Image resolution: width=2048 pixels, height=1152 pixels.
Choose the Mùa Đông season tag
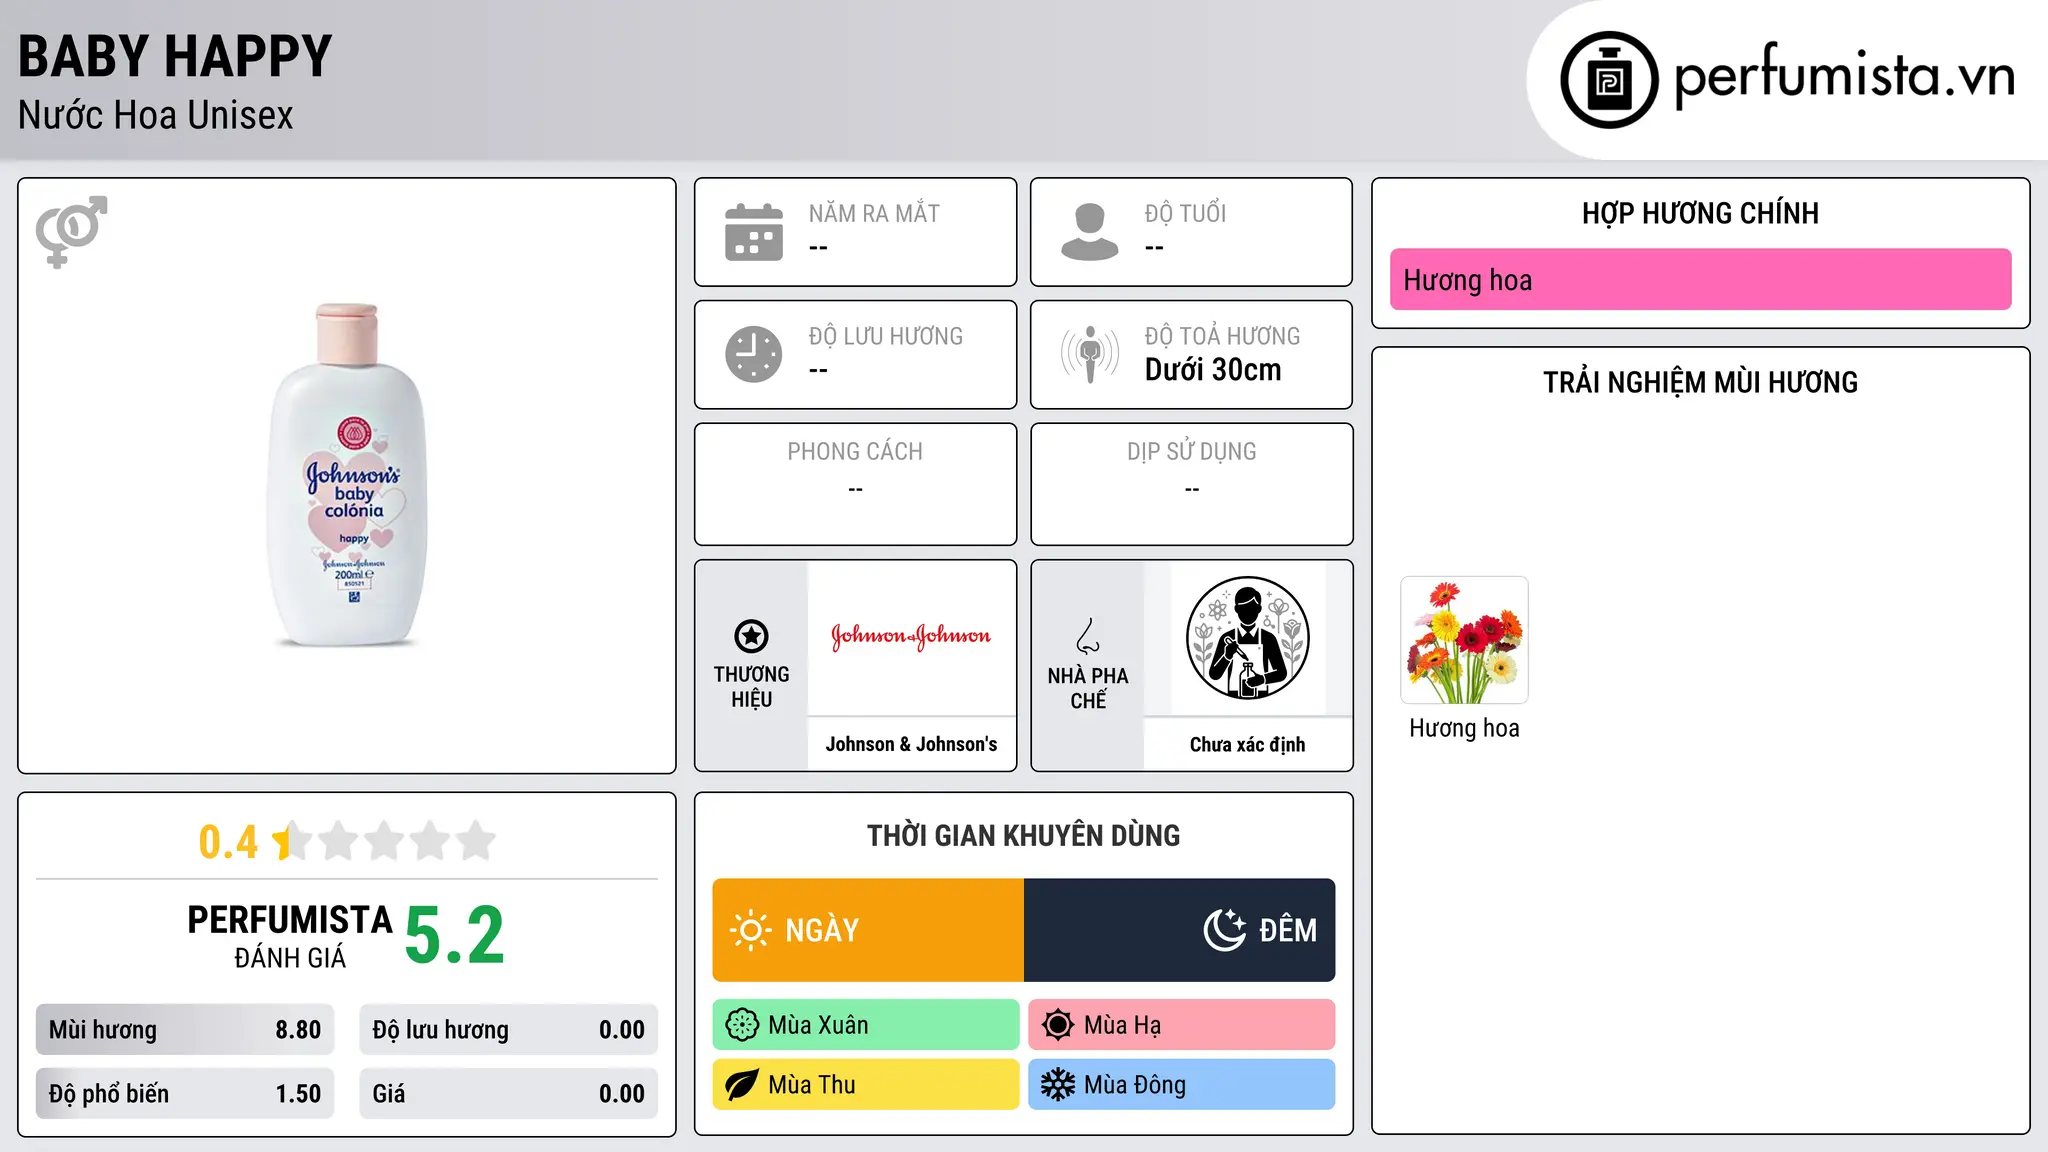tap(1182, 1085)
